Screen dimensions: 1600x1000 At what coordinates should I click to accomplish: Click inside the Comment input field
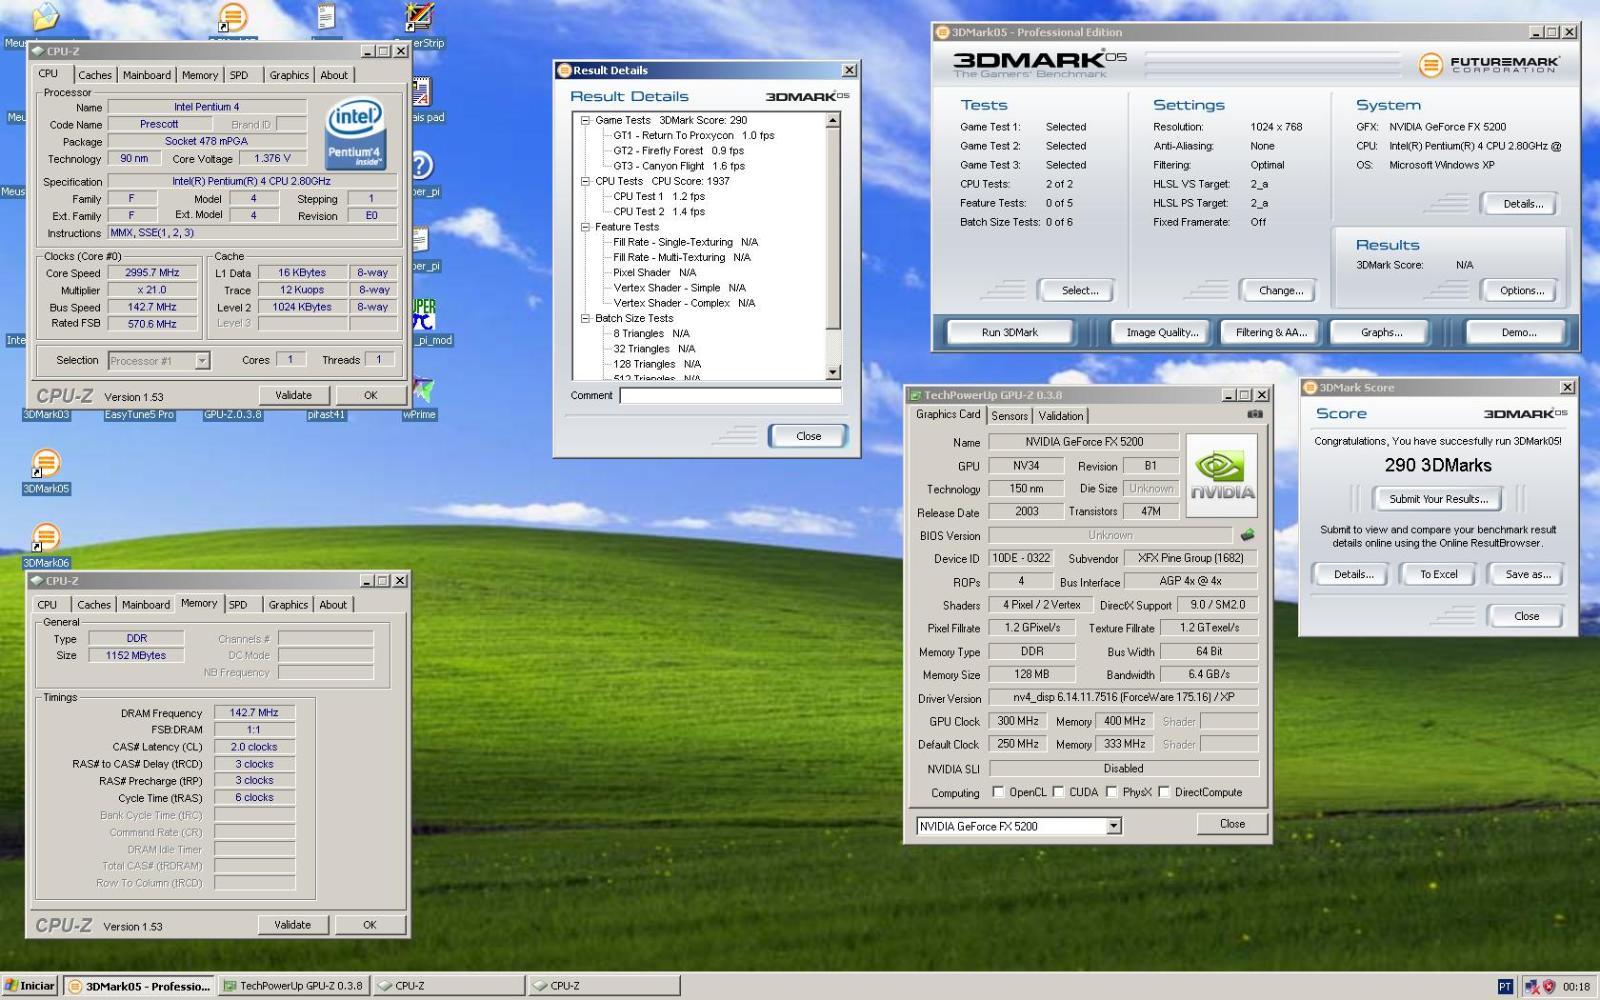731,396
